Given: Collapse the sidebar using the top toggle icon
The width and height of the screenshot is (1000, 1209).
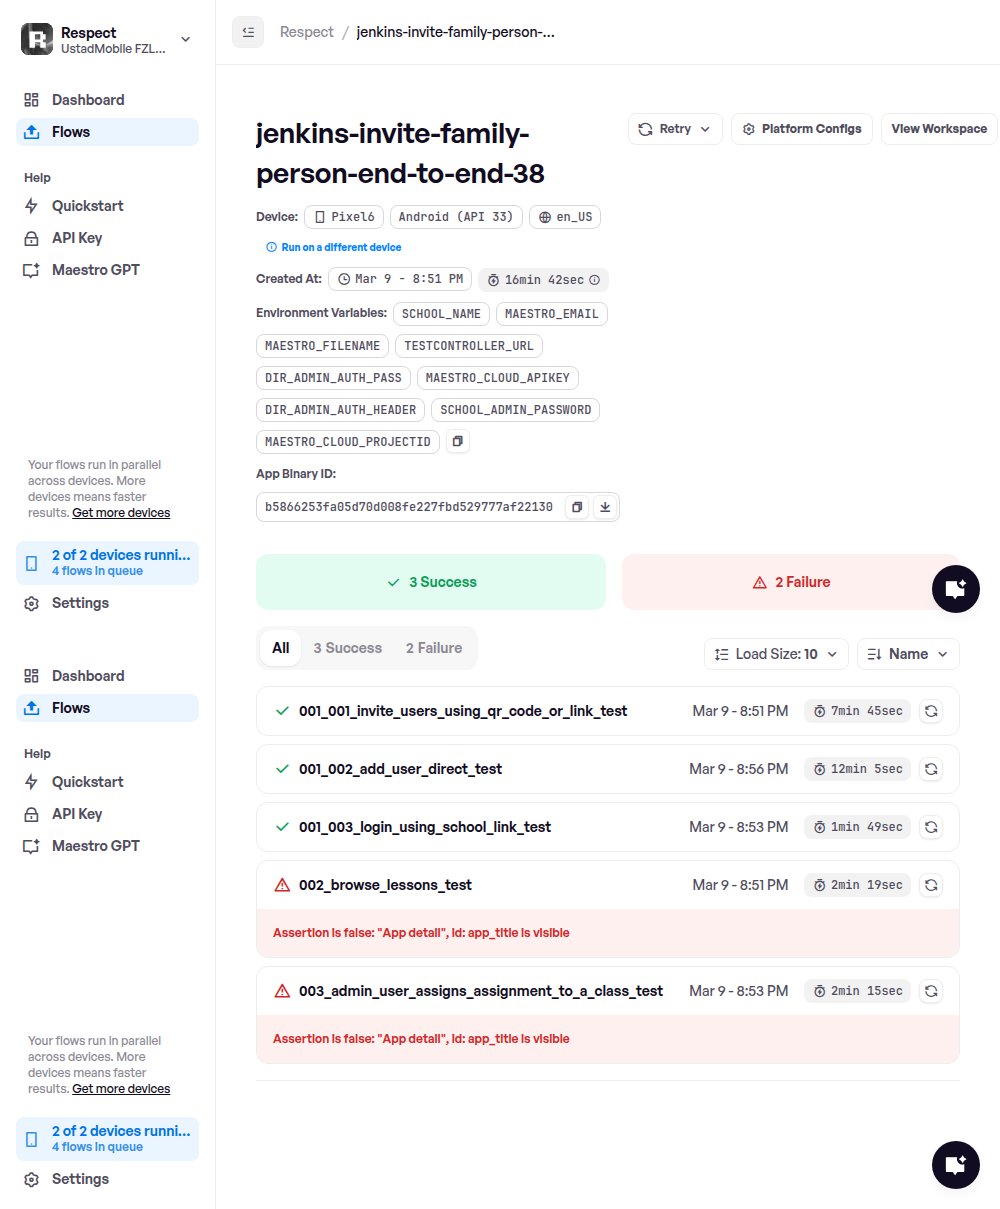Looking at the screenshot, I should [x=248, y=32].
